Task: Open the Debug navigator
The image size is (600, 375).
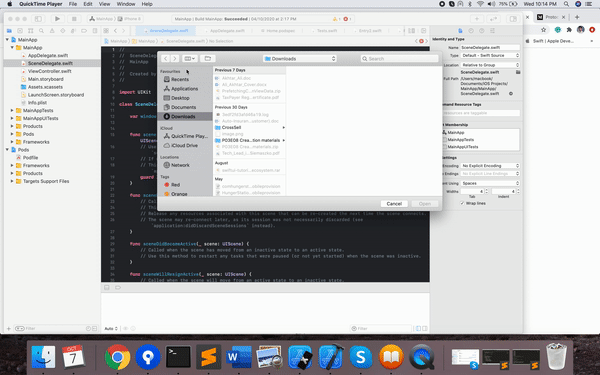Action: pos(73,31)
